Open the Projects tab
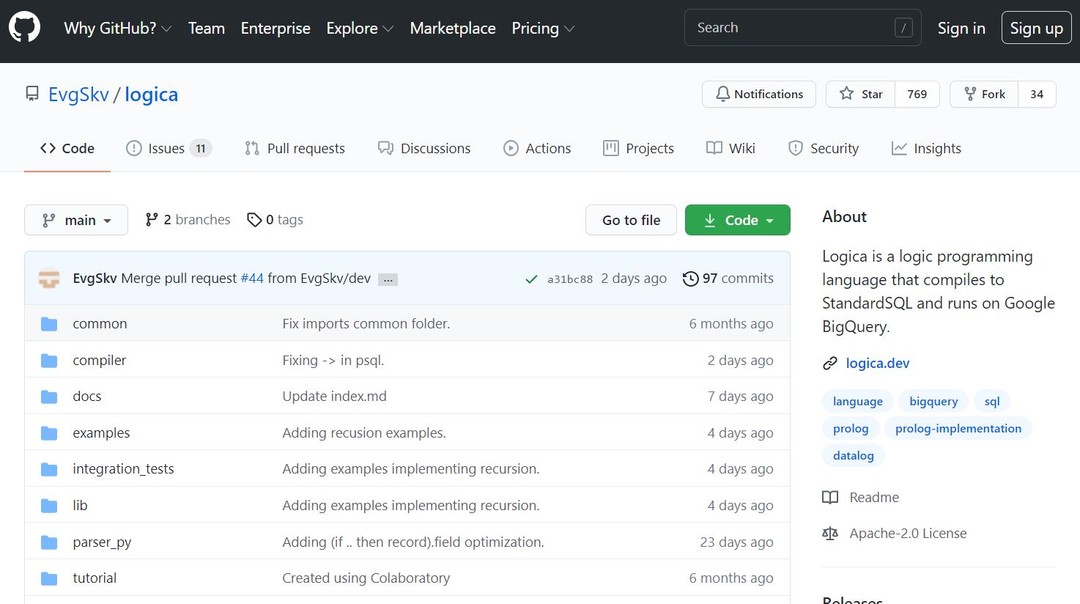The image size is (1080, 604). pos(638,148)
